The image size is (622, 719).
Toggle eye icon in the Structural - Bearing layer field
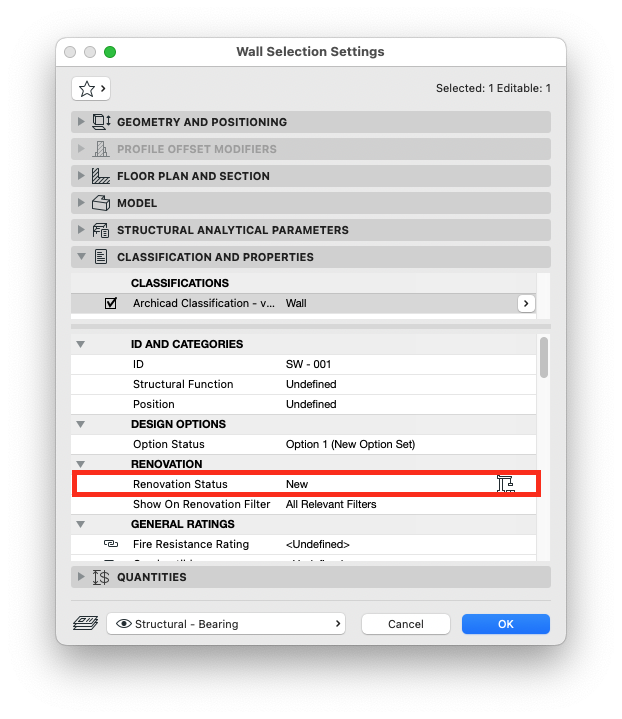[x=124, y=624]
